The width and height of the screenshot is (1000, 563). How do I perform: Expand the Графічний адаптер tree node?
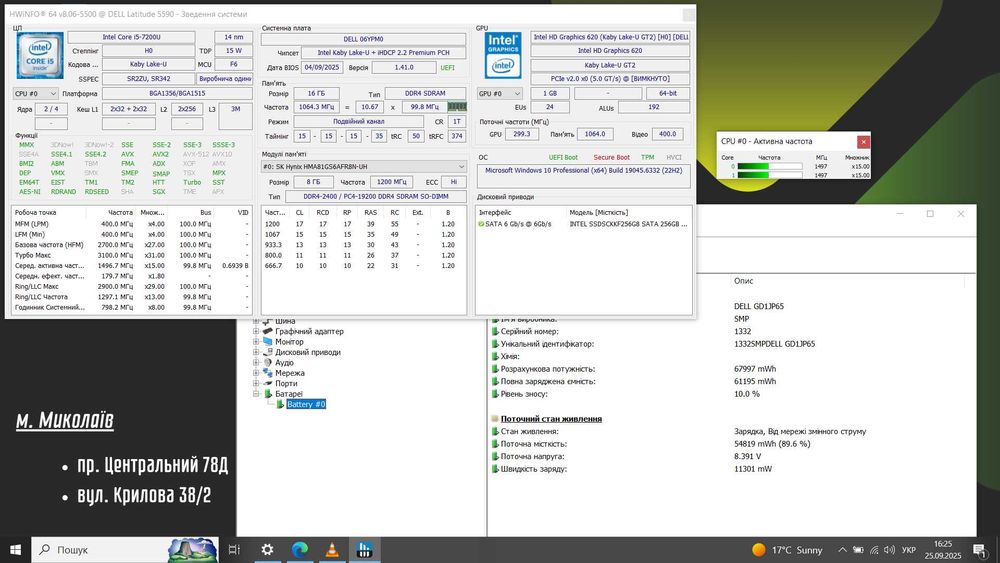click(x=256, y=331)
